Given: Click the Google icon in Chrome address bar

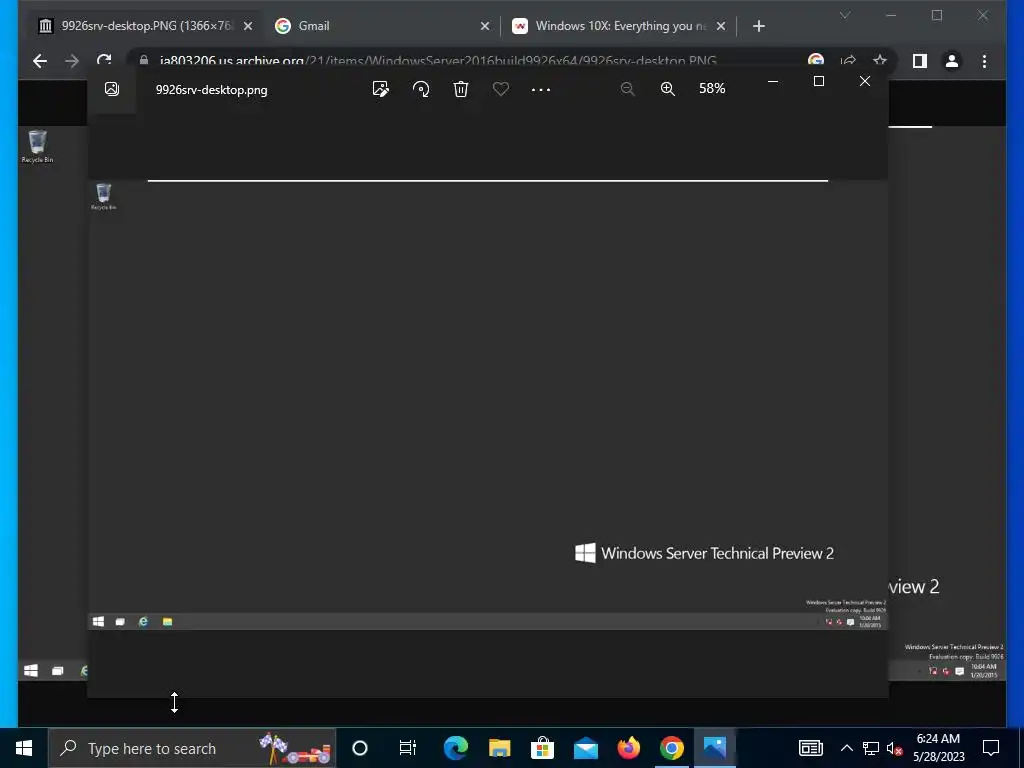Looking at the screenshot, I should click(x=816, y=61).
